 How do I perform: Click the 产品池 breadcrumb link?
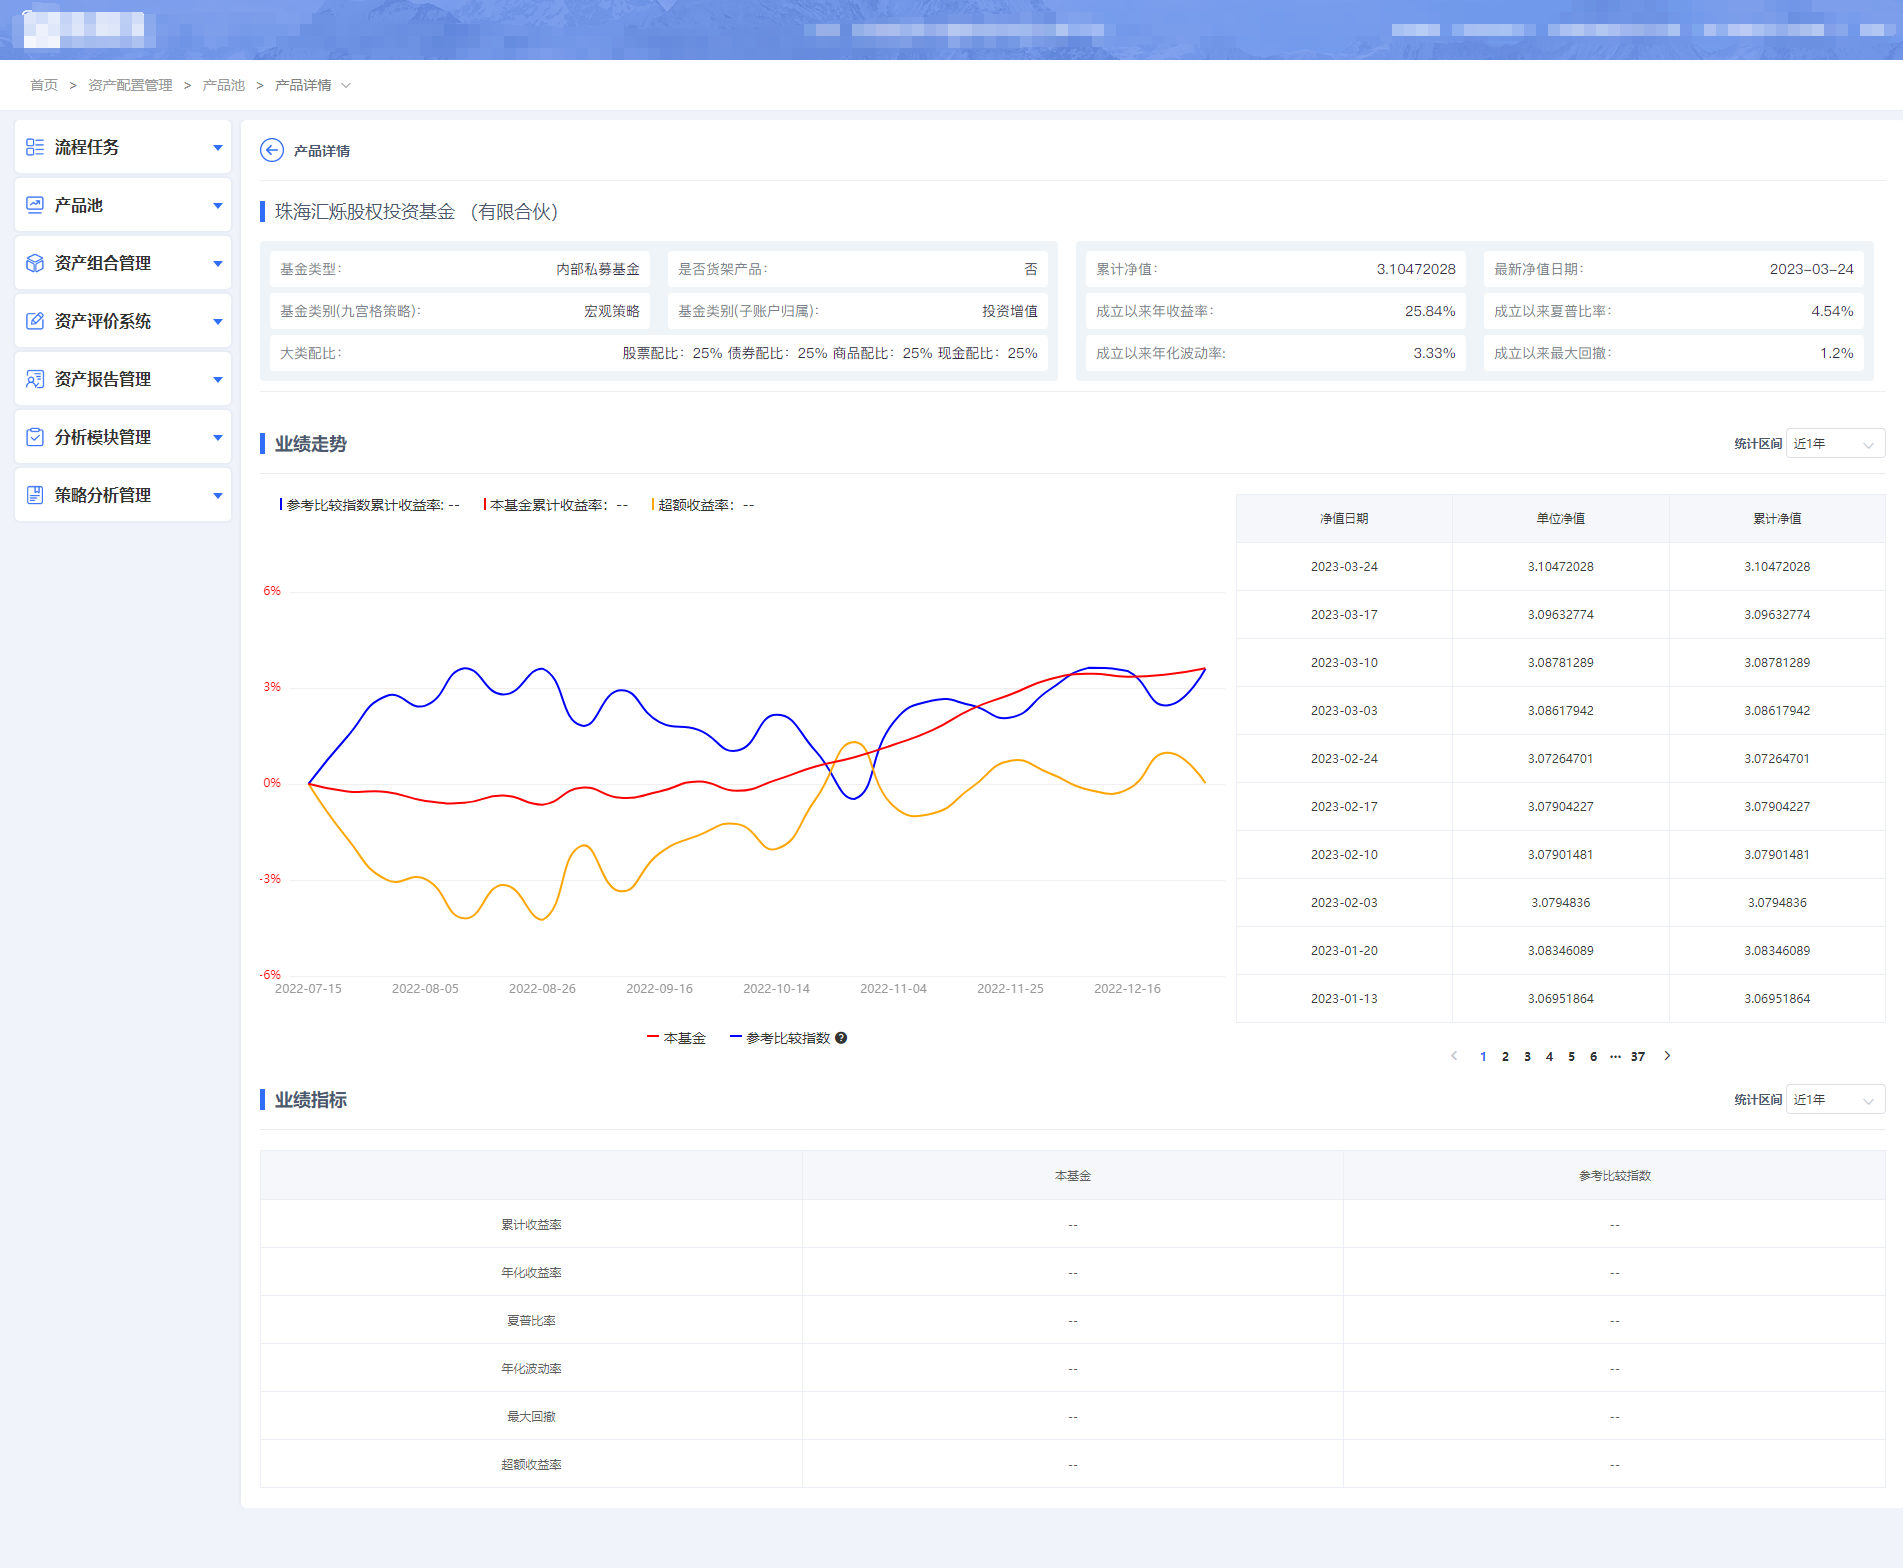tap(223, 86)
